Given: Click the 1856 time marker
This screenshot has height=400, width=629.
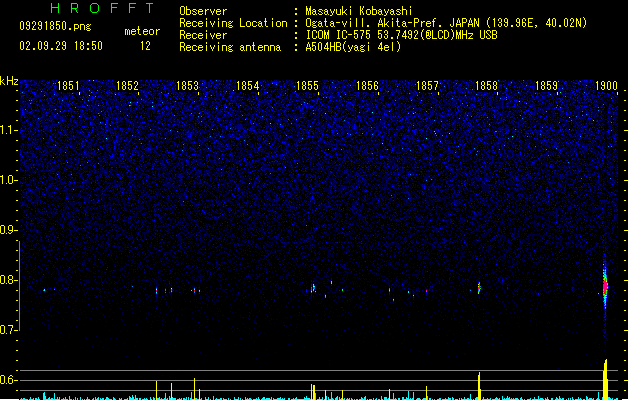Looking at the screenshot, I should click(367, 86).
